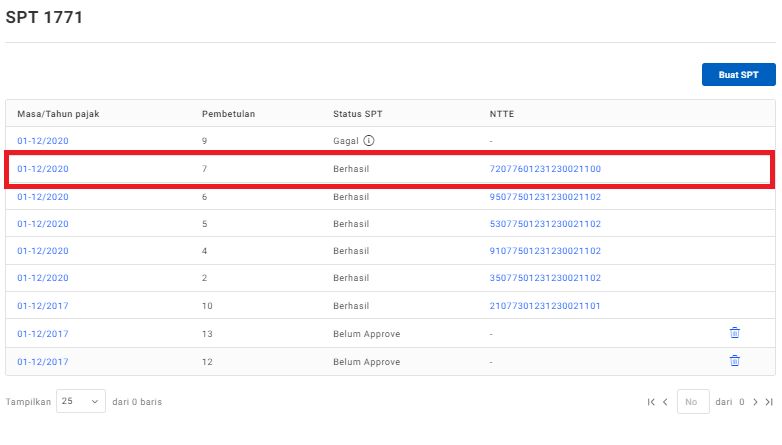Go to first page of the table

tap(651, 402)
